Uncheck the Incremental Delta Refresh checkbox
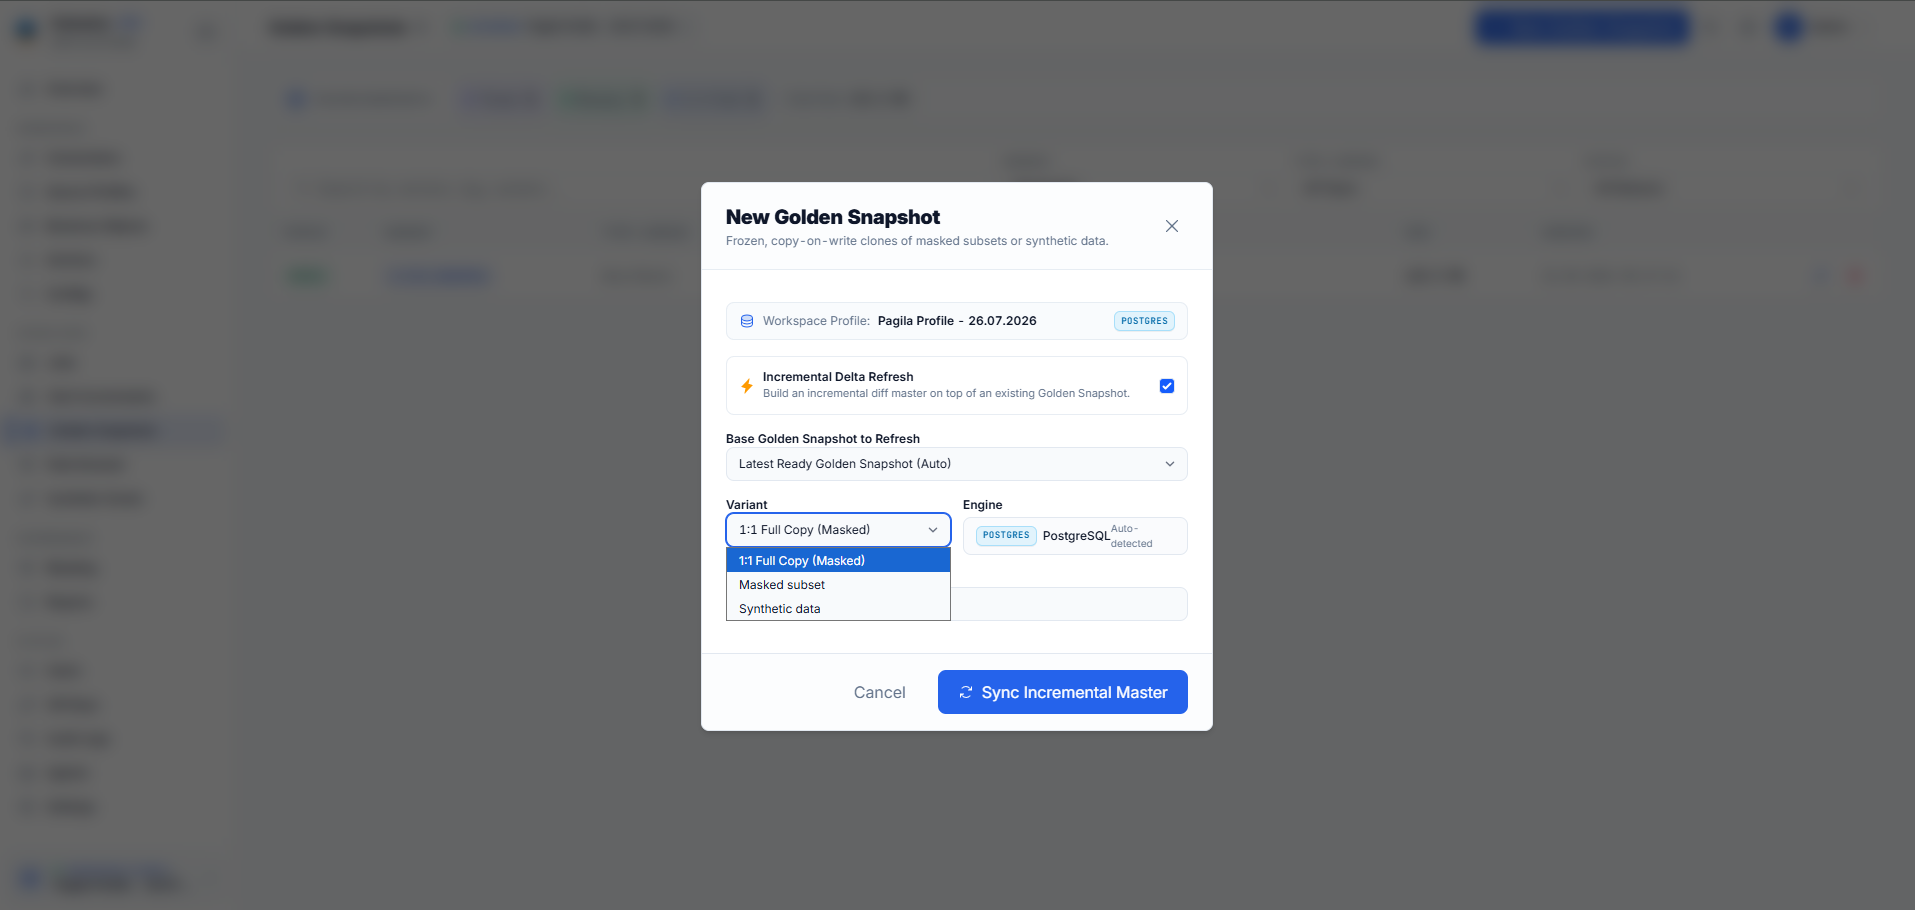The width and height of the screenshot is (1915, 910). (1166, 386)
